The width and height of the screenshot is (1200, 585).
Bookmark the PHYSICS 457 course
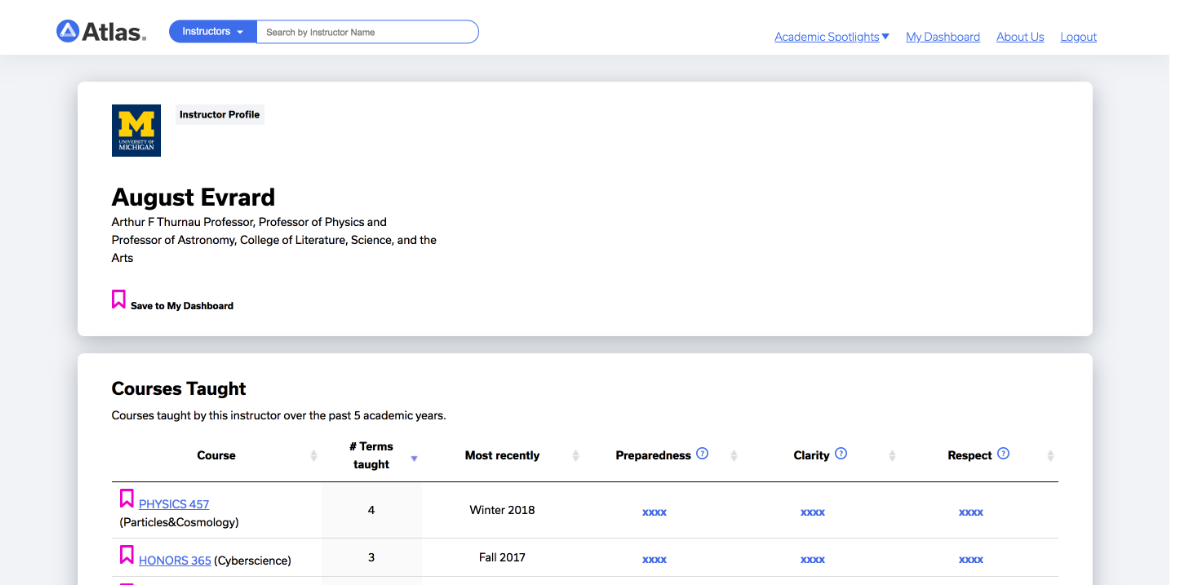point(127,498)
